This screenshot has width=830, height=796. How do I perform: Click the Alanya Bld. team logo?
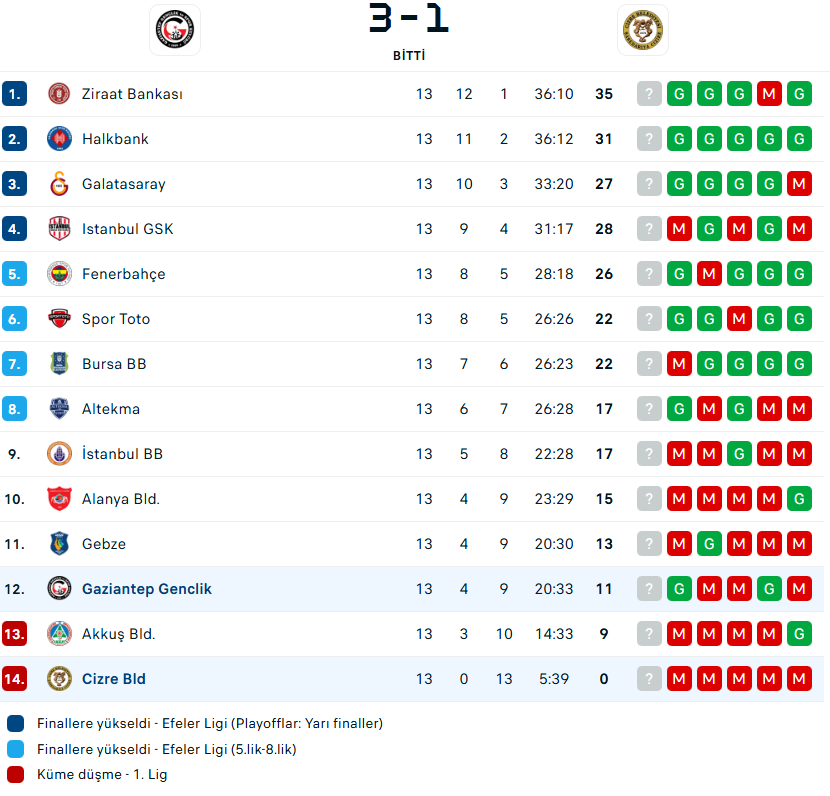pos(59,499)
